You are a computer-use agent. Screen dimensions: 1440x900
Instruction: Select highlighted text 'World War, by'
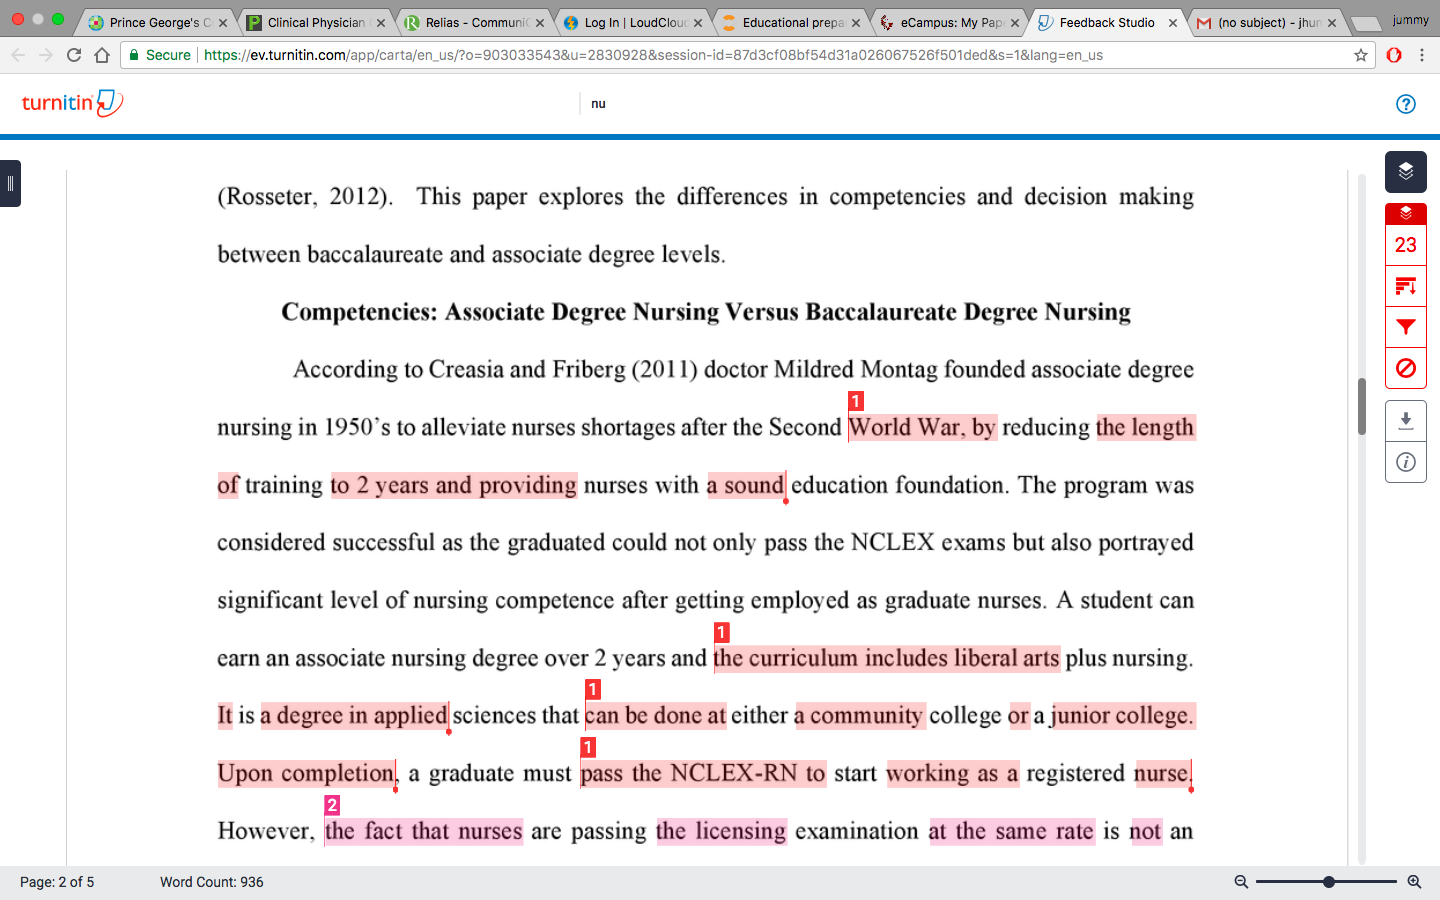(922, 428)
